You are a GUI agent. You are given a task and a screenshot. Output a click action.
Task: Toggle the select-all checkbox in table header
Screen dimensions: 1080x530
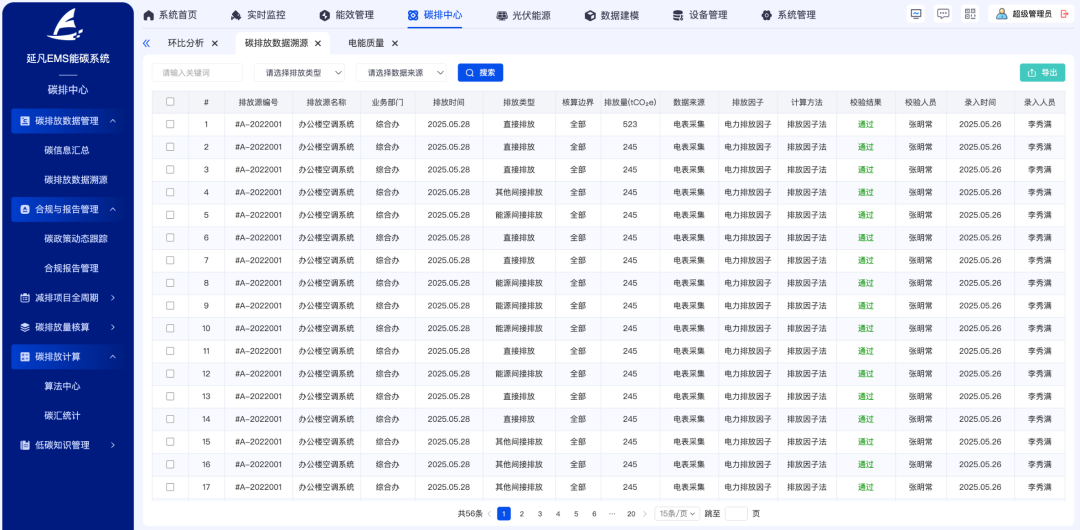pyautogui.click(x=170, y=102)
